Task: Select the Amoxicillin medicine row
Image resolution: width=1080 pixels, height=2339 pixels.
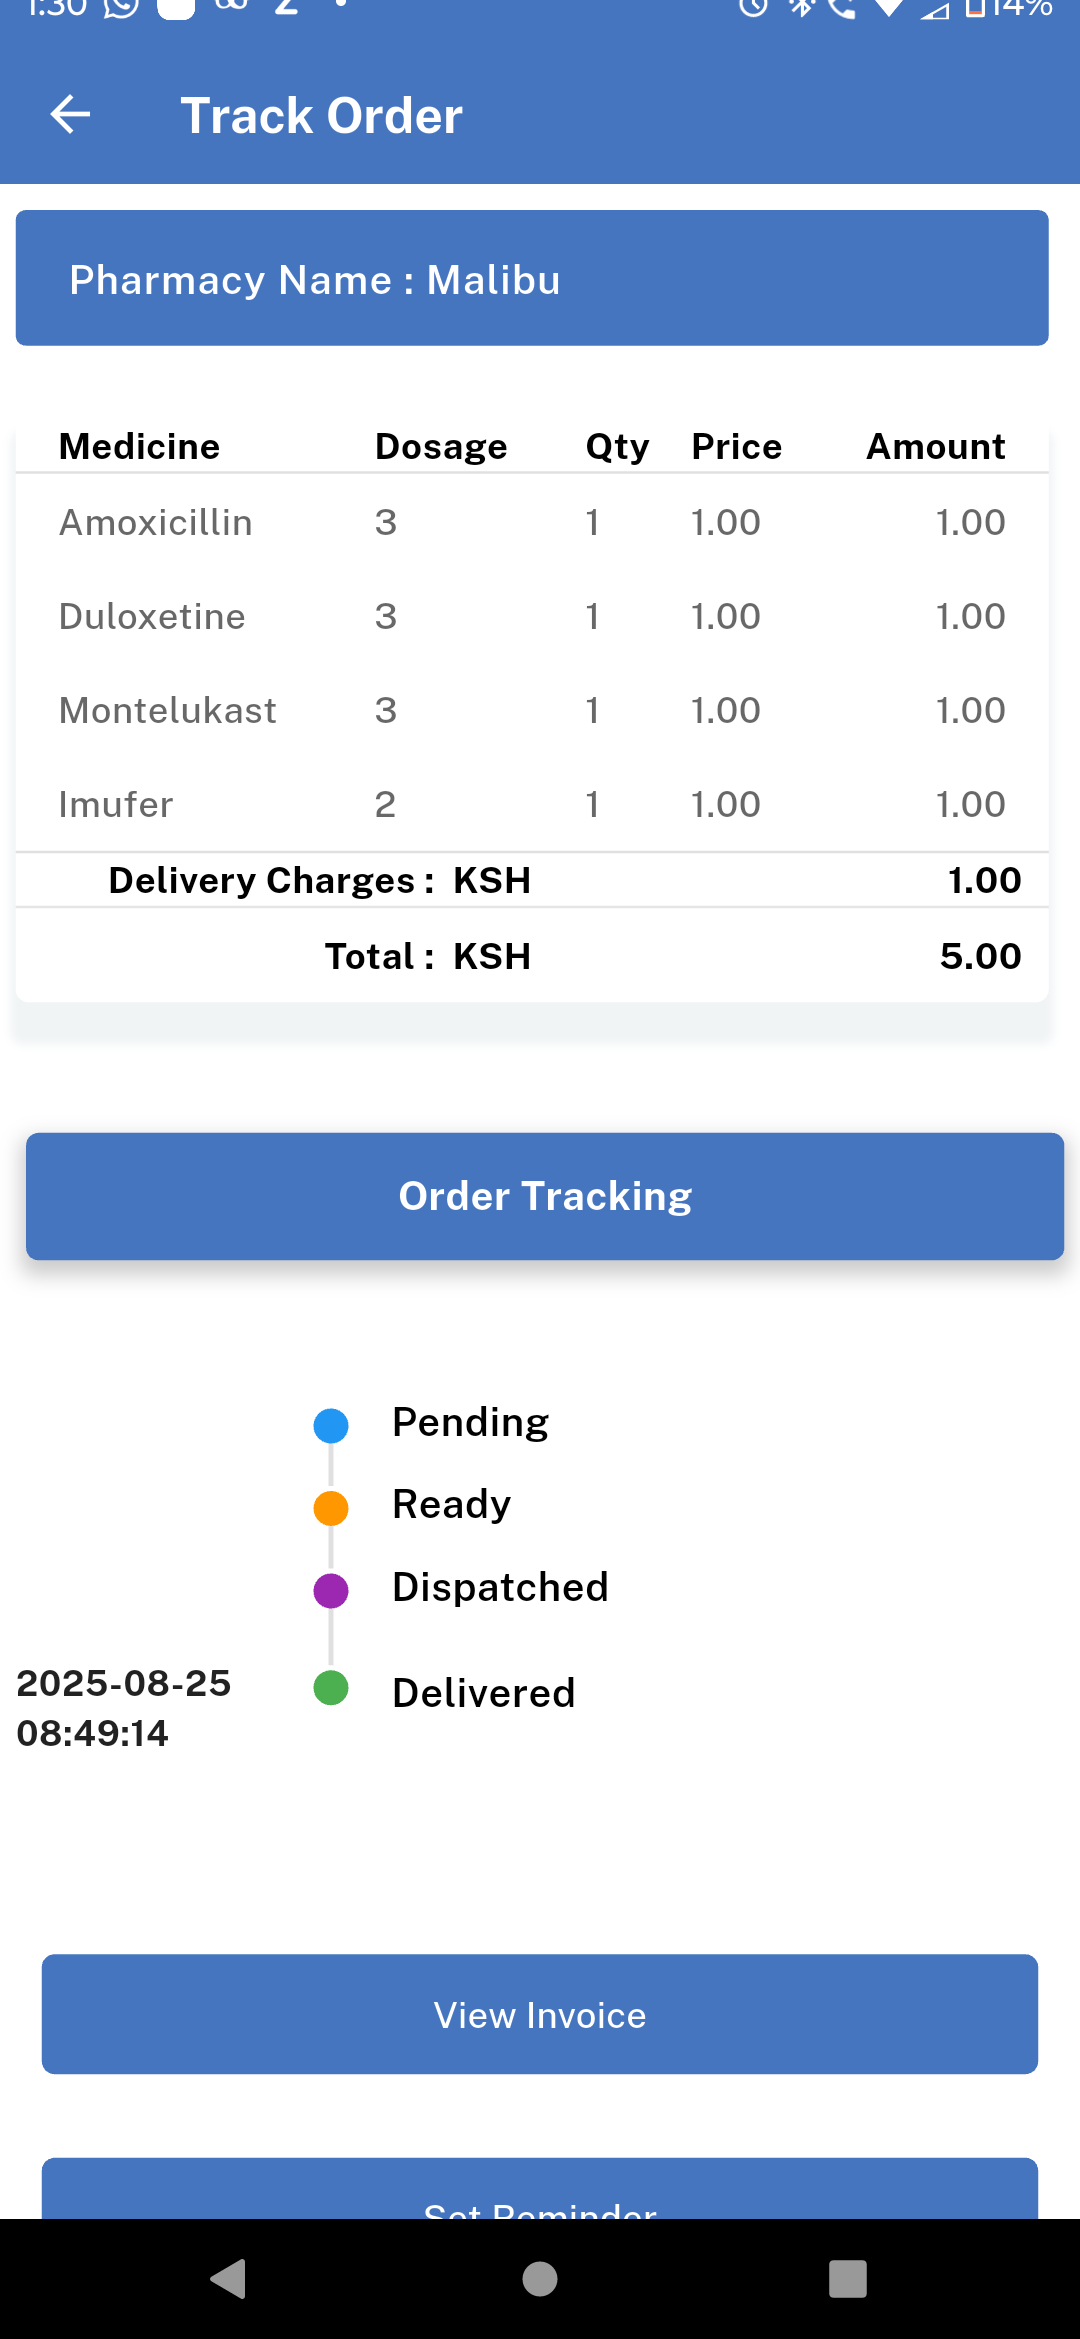Action: (532, 522)
